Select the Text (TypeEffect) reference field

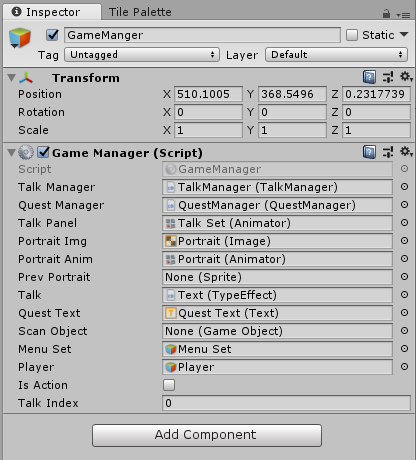pyautogui.click(x=277, y=295)
